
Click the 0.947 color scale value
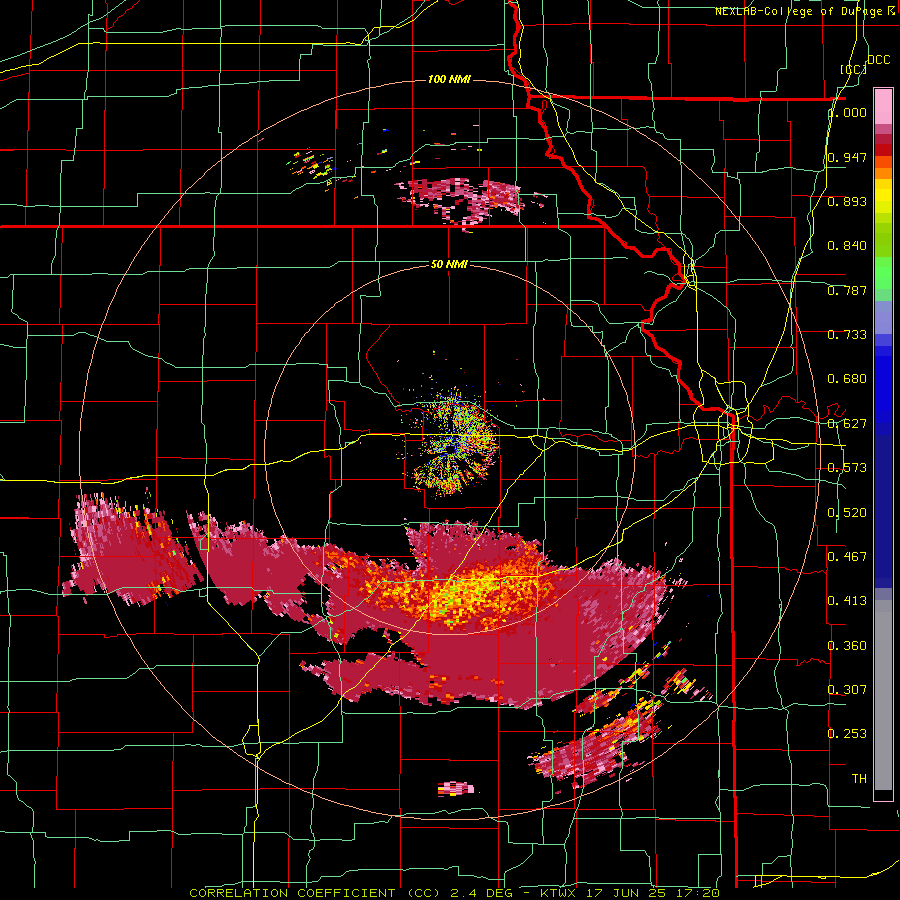pos(847,157)
